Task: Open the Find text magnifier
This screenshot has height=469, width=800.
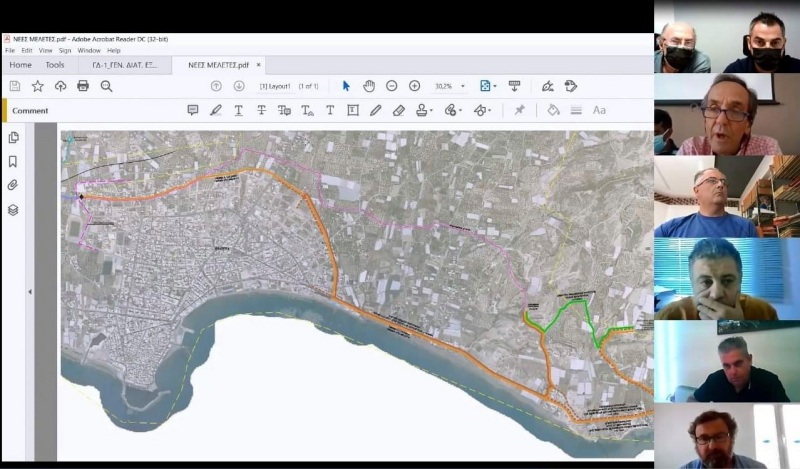Action: tap(106, 86)
